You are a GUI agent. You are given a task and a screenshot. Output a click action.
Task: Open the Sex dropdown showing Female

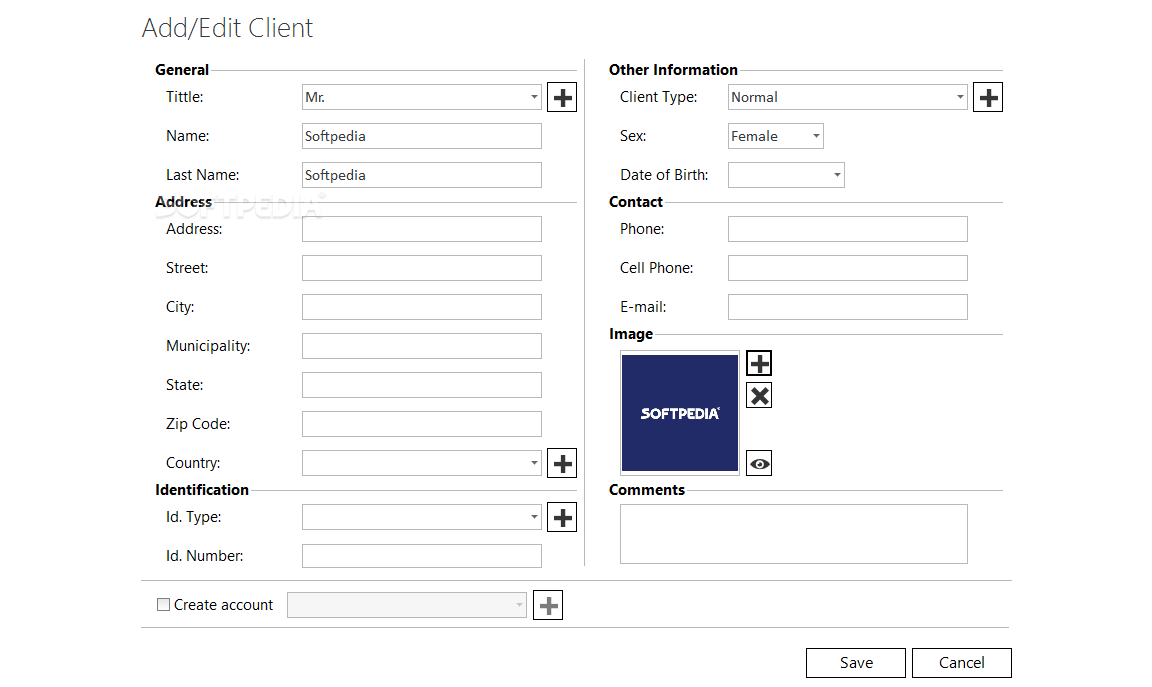(776, 136)
